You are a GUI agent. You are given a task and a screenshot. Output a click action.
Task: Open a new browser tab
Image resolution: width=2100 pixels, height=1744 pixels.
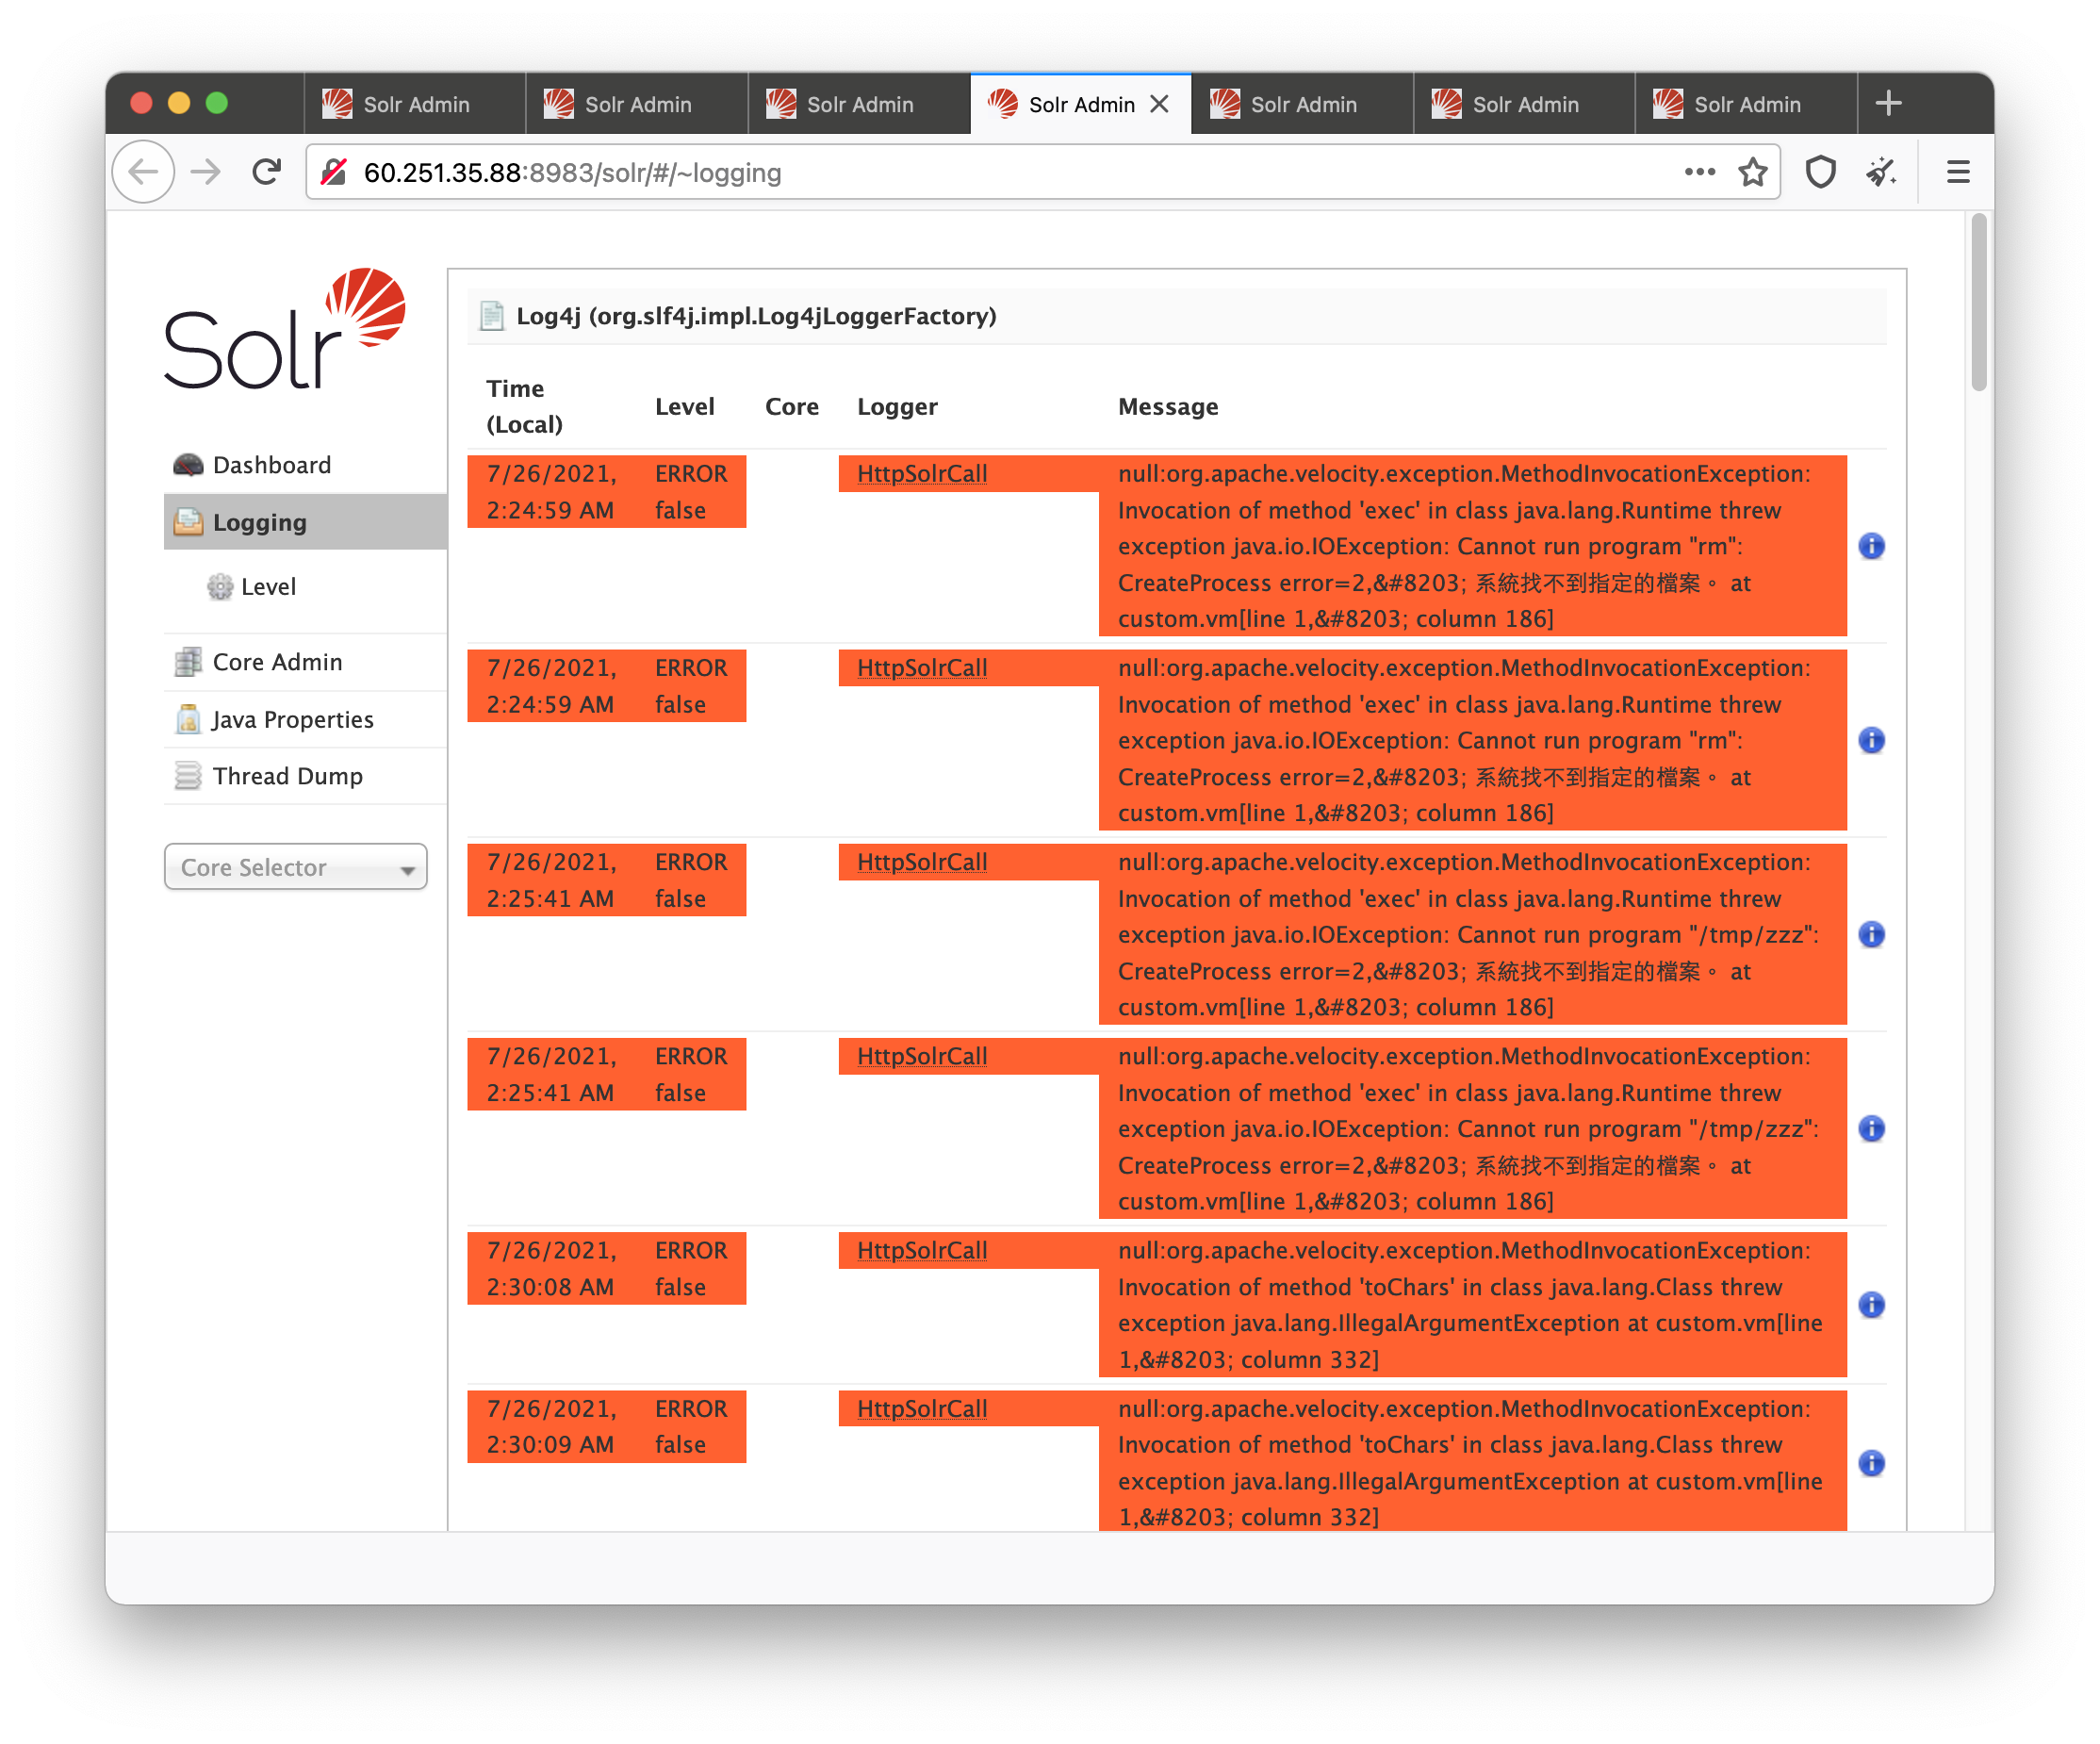point(1888,103)
